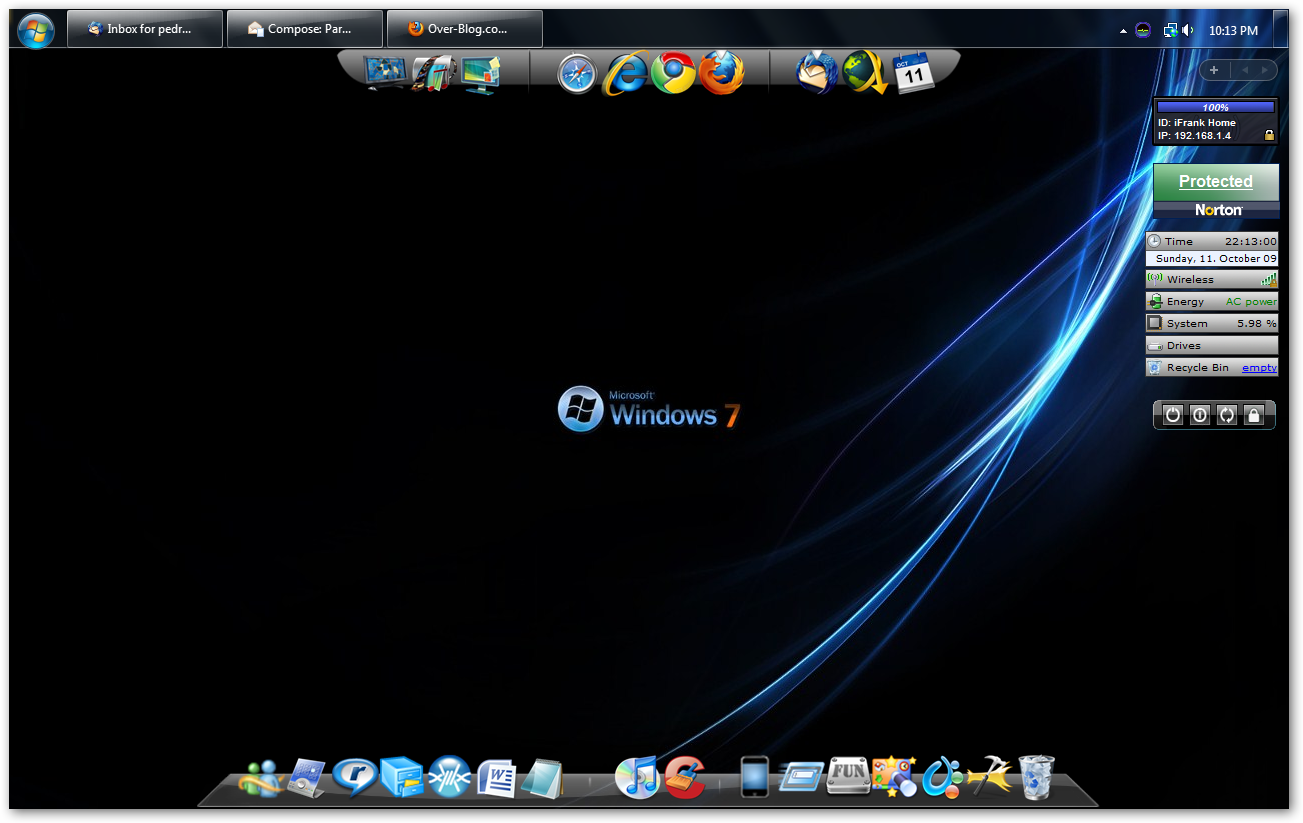Expand the Time row in system gadget
1303x823 pixels.
(x=1212, y=241)
